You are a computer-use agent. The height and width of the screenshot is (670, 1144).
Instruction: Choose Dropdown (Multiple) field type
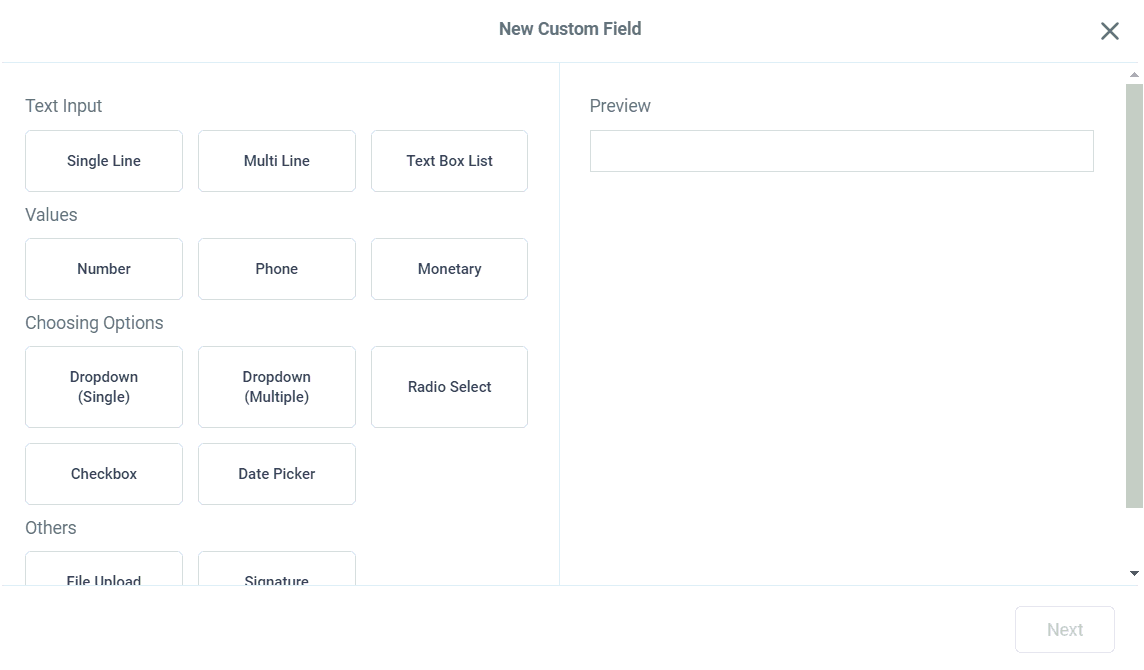276,386
